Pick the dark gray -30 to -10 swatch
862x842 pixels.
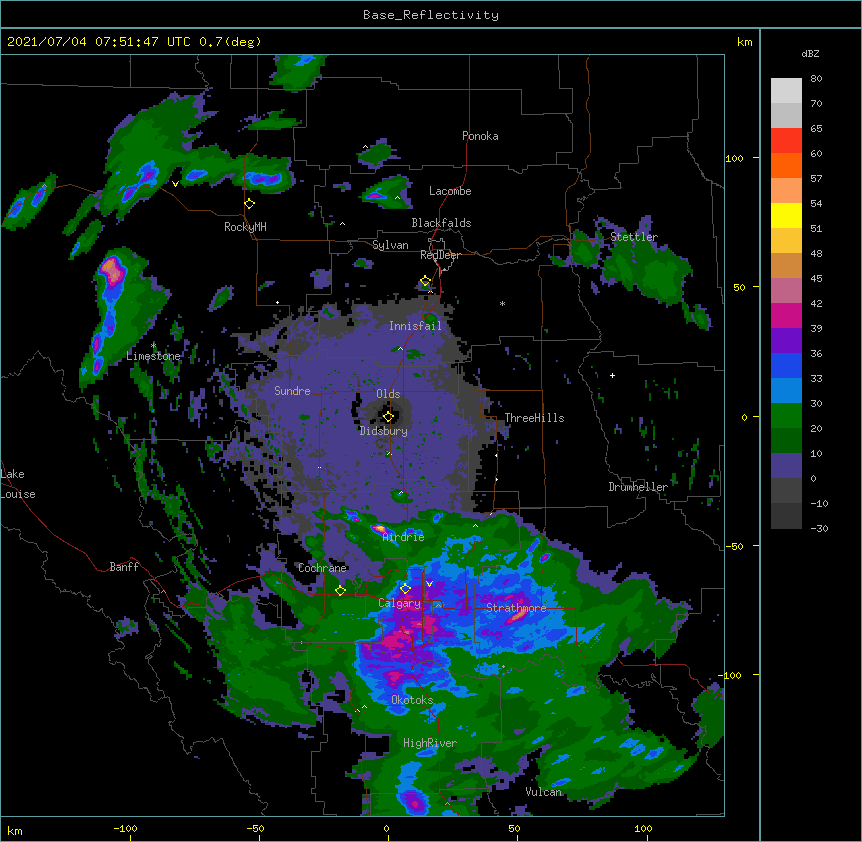point(786,516)
